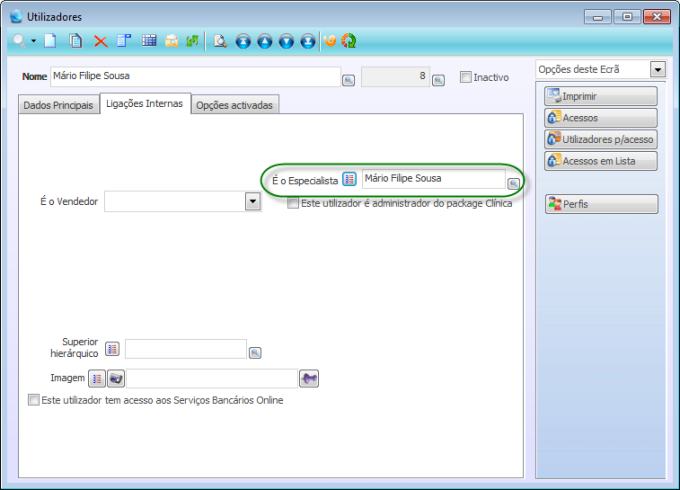680x490 pixels.
Task: Click the Nome input field
Action: pyautogui.click(x=195, y=76)
